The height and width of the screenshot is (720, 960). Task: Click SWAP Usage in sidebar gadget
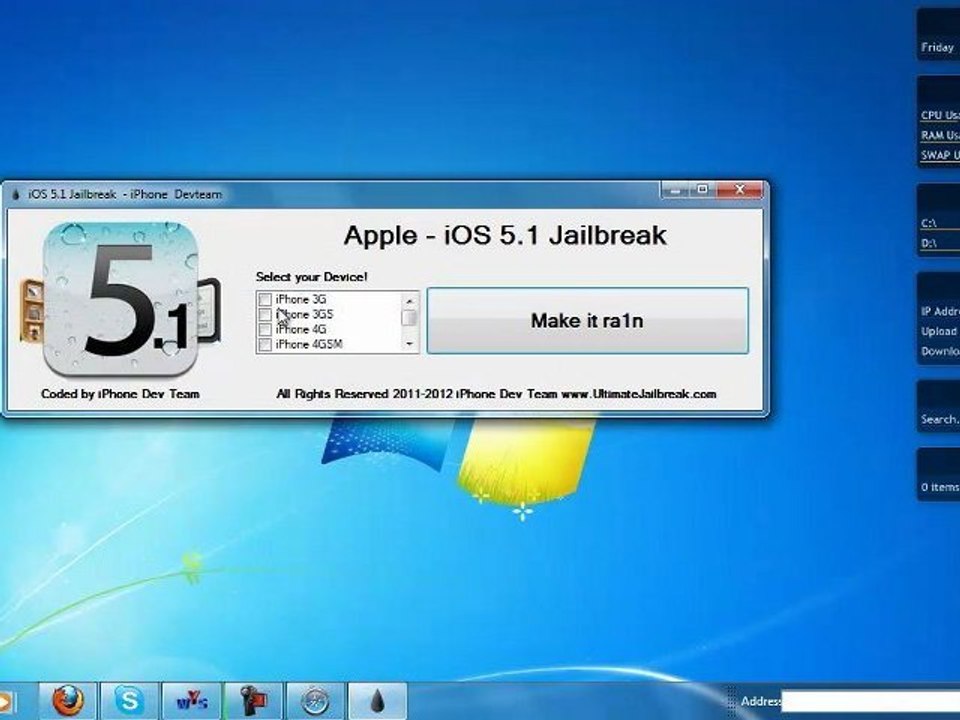[x=940, y=156]
